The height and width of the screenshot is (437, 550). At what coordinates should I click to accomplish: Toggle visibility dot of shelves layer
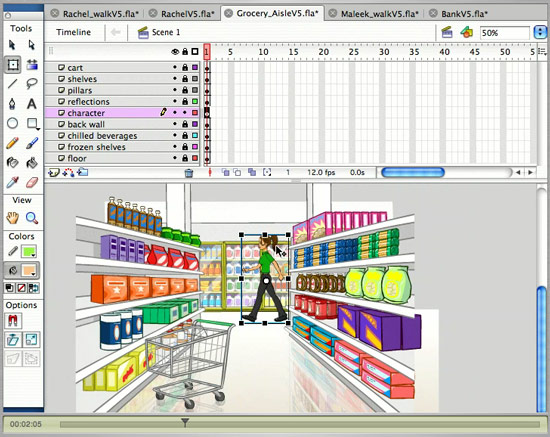(x=175, y=79)
